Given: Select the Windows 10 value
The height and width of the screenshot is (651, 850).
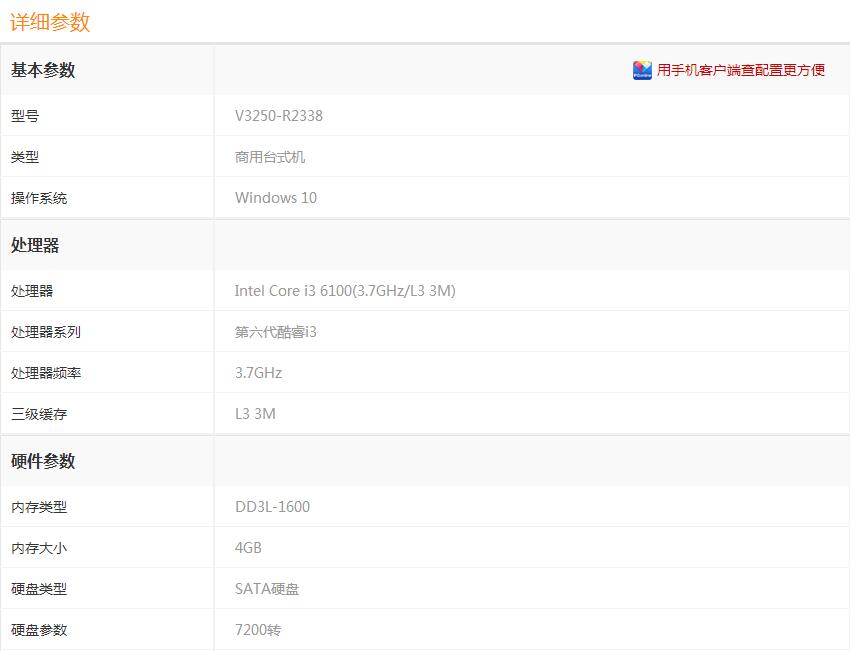Looking at the screenshot, I should pos(276,198).
